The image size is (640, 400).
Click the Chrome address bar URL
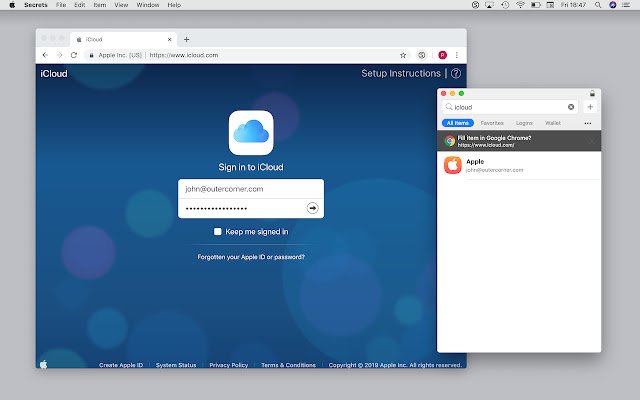[184, 55]
